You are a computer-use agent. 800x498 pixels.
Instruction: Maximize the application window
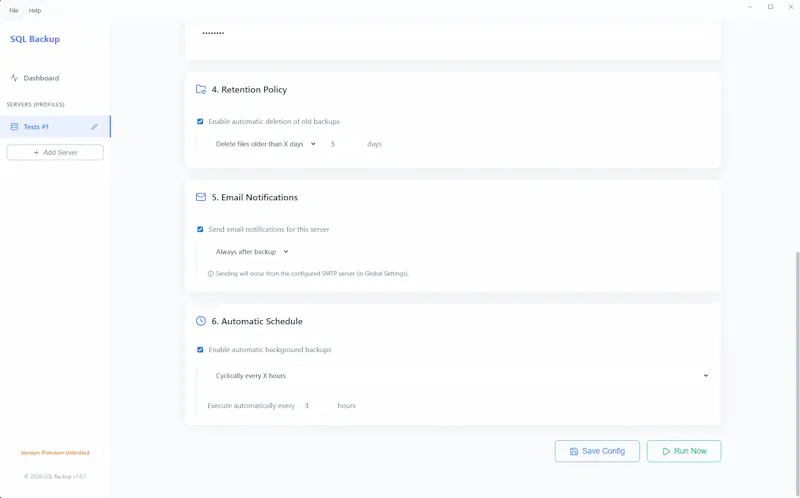(770, 7)
